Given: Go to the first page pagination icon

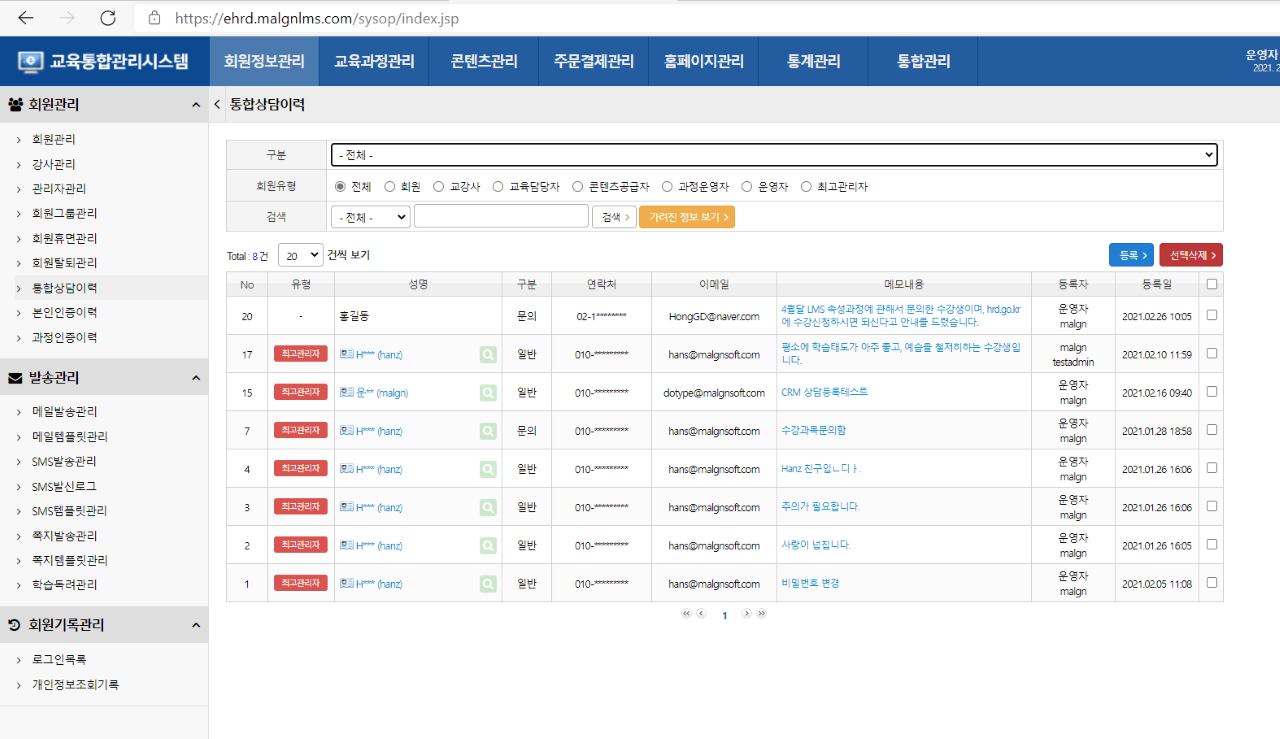Looking at the screenshot, I should tap(687, 614).
